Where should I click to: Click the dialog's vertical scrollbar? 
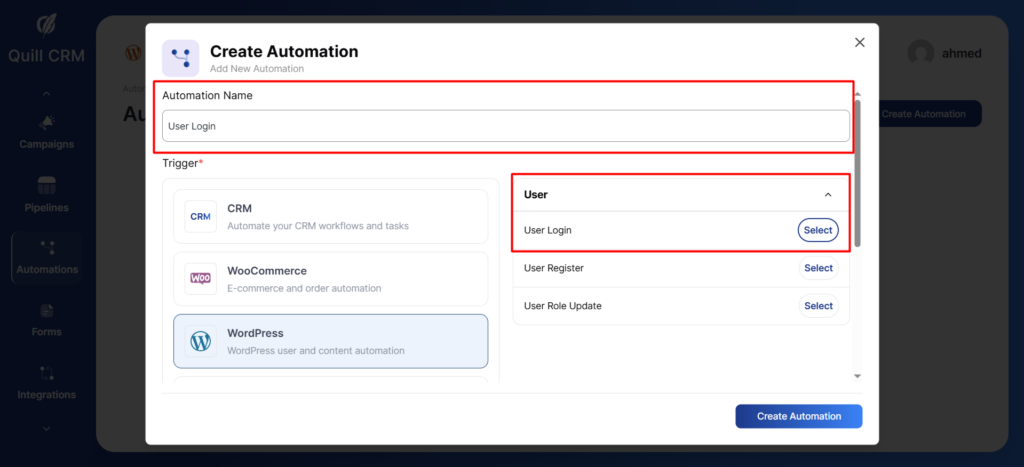coord(857,170)
